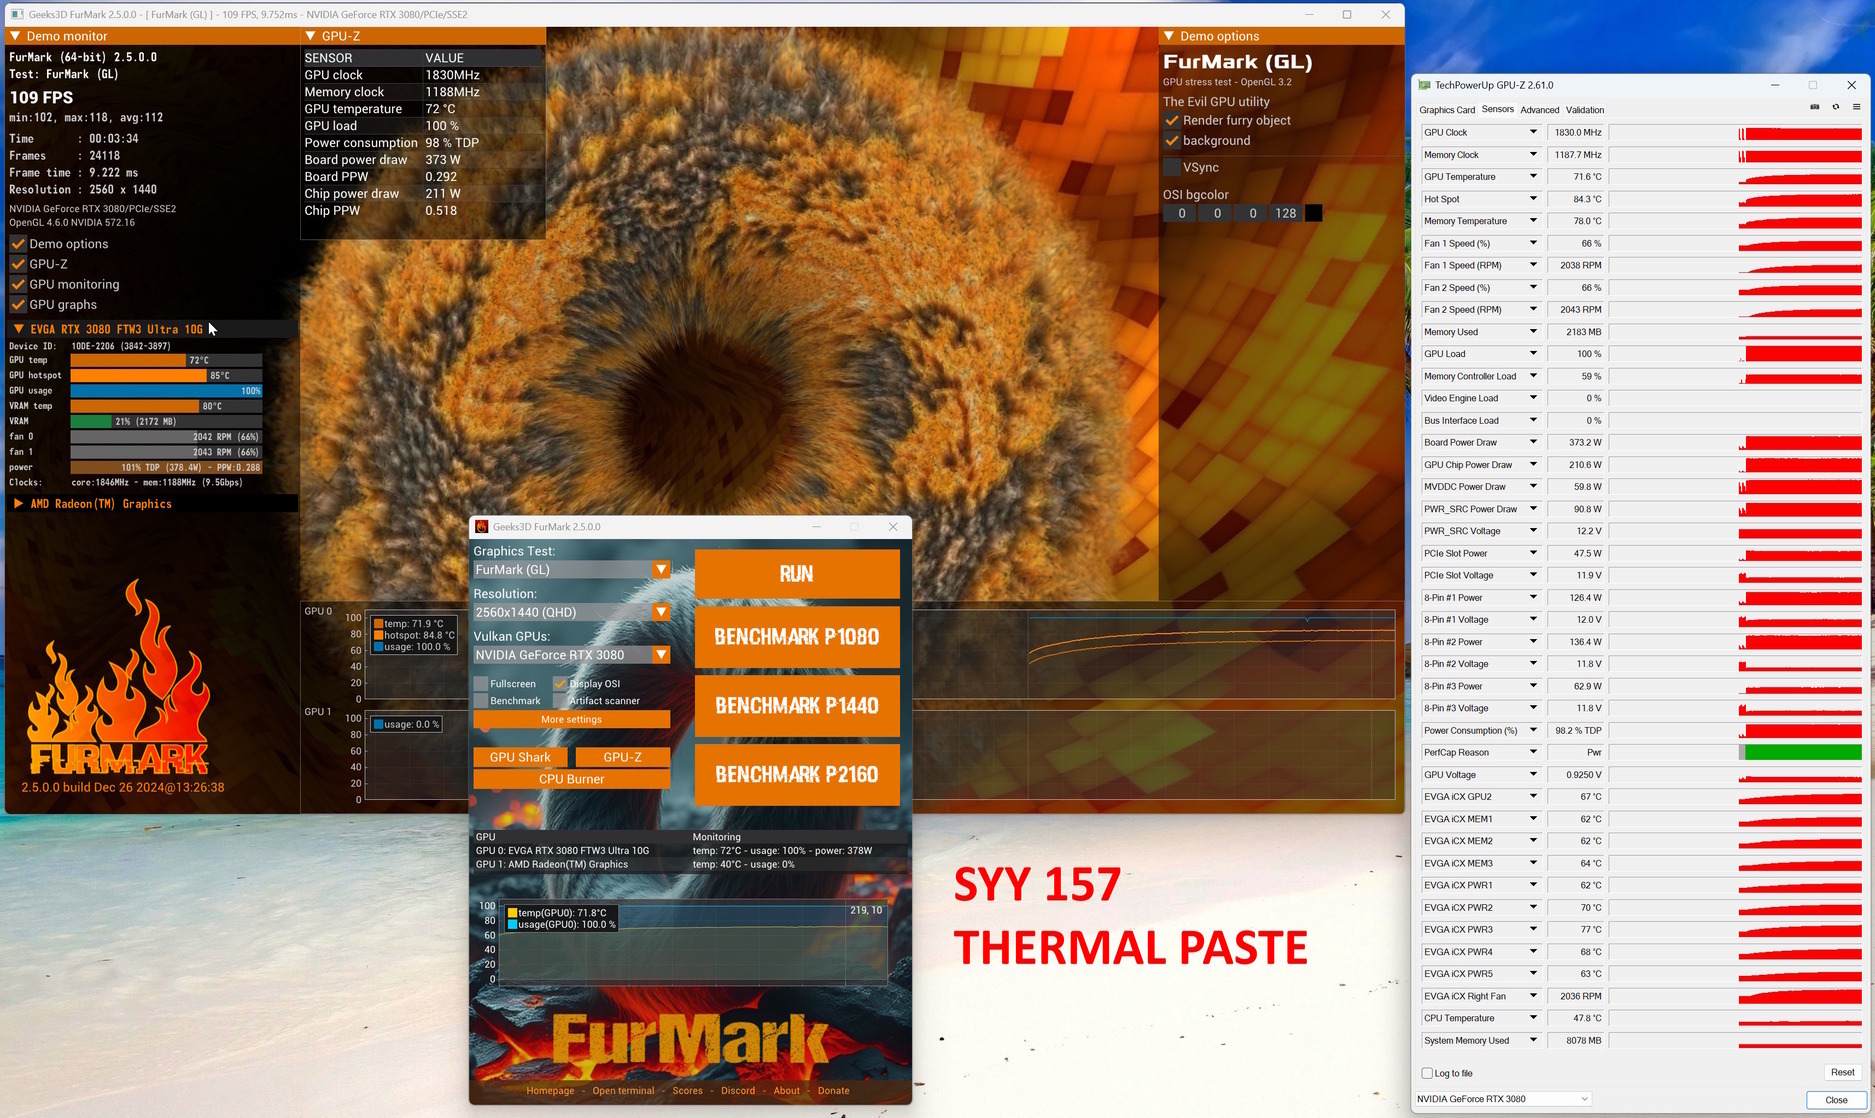Open the GPU Clock sensor dropdown arrow
1875x1118 pixels.
click(1533, 132)
